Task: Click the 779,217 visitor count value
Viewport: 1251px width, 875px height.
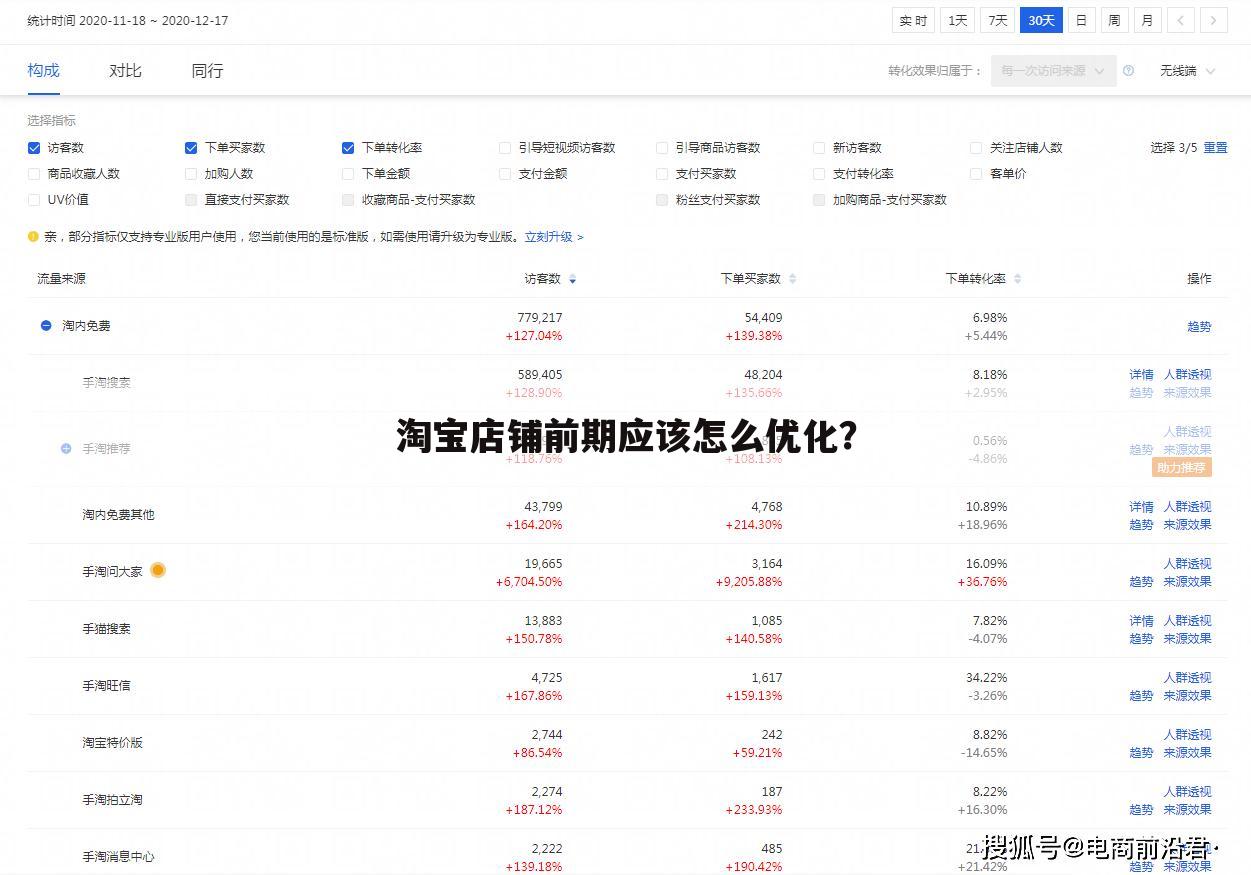Action: coord(540,318)
